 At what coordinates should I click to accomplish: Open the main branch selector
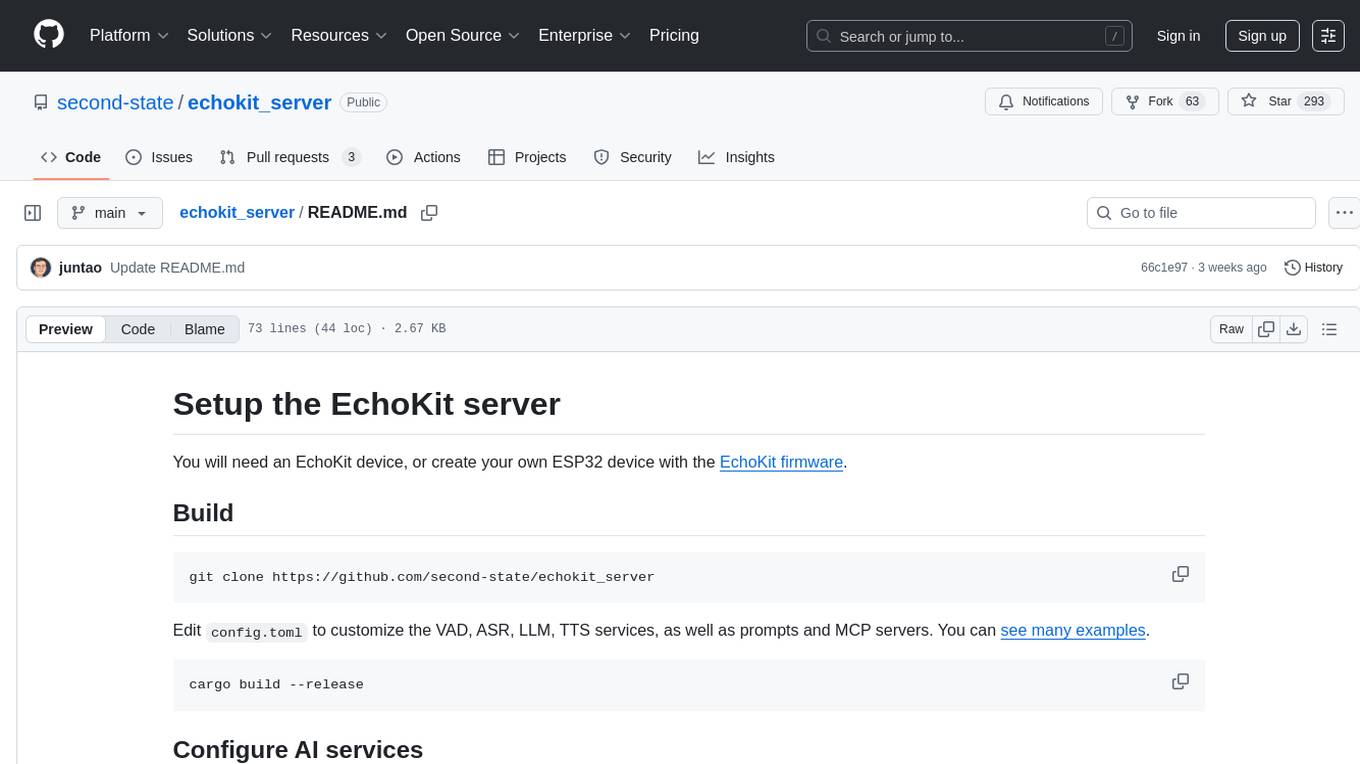(x=110, y=213)
